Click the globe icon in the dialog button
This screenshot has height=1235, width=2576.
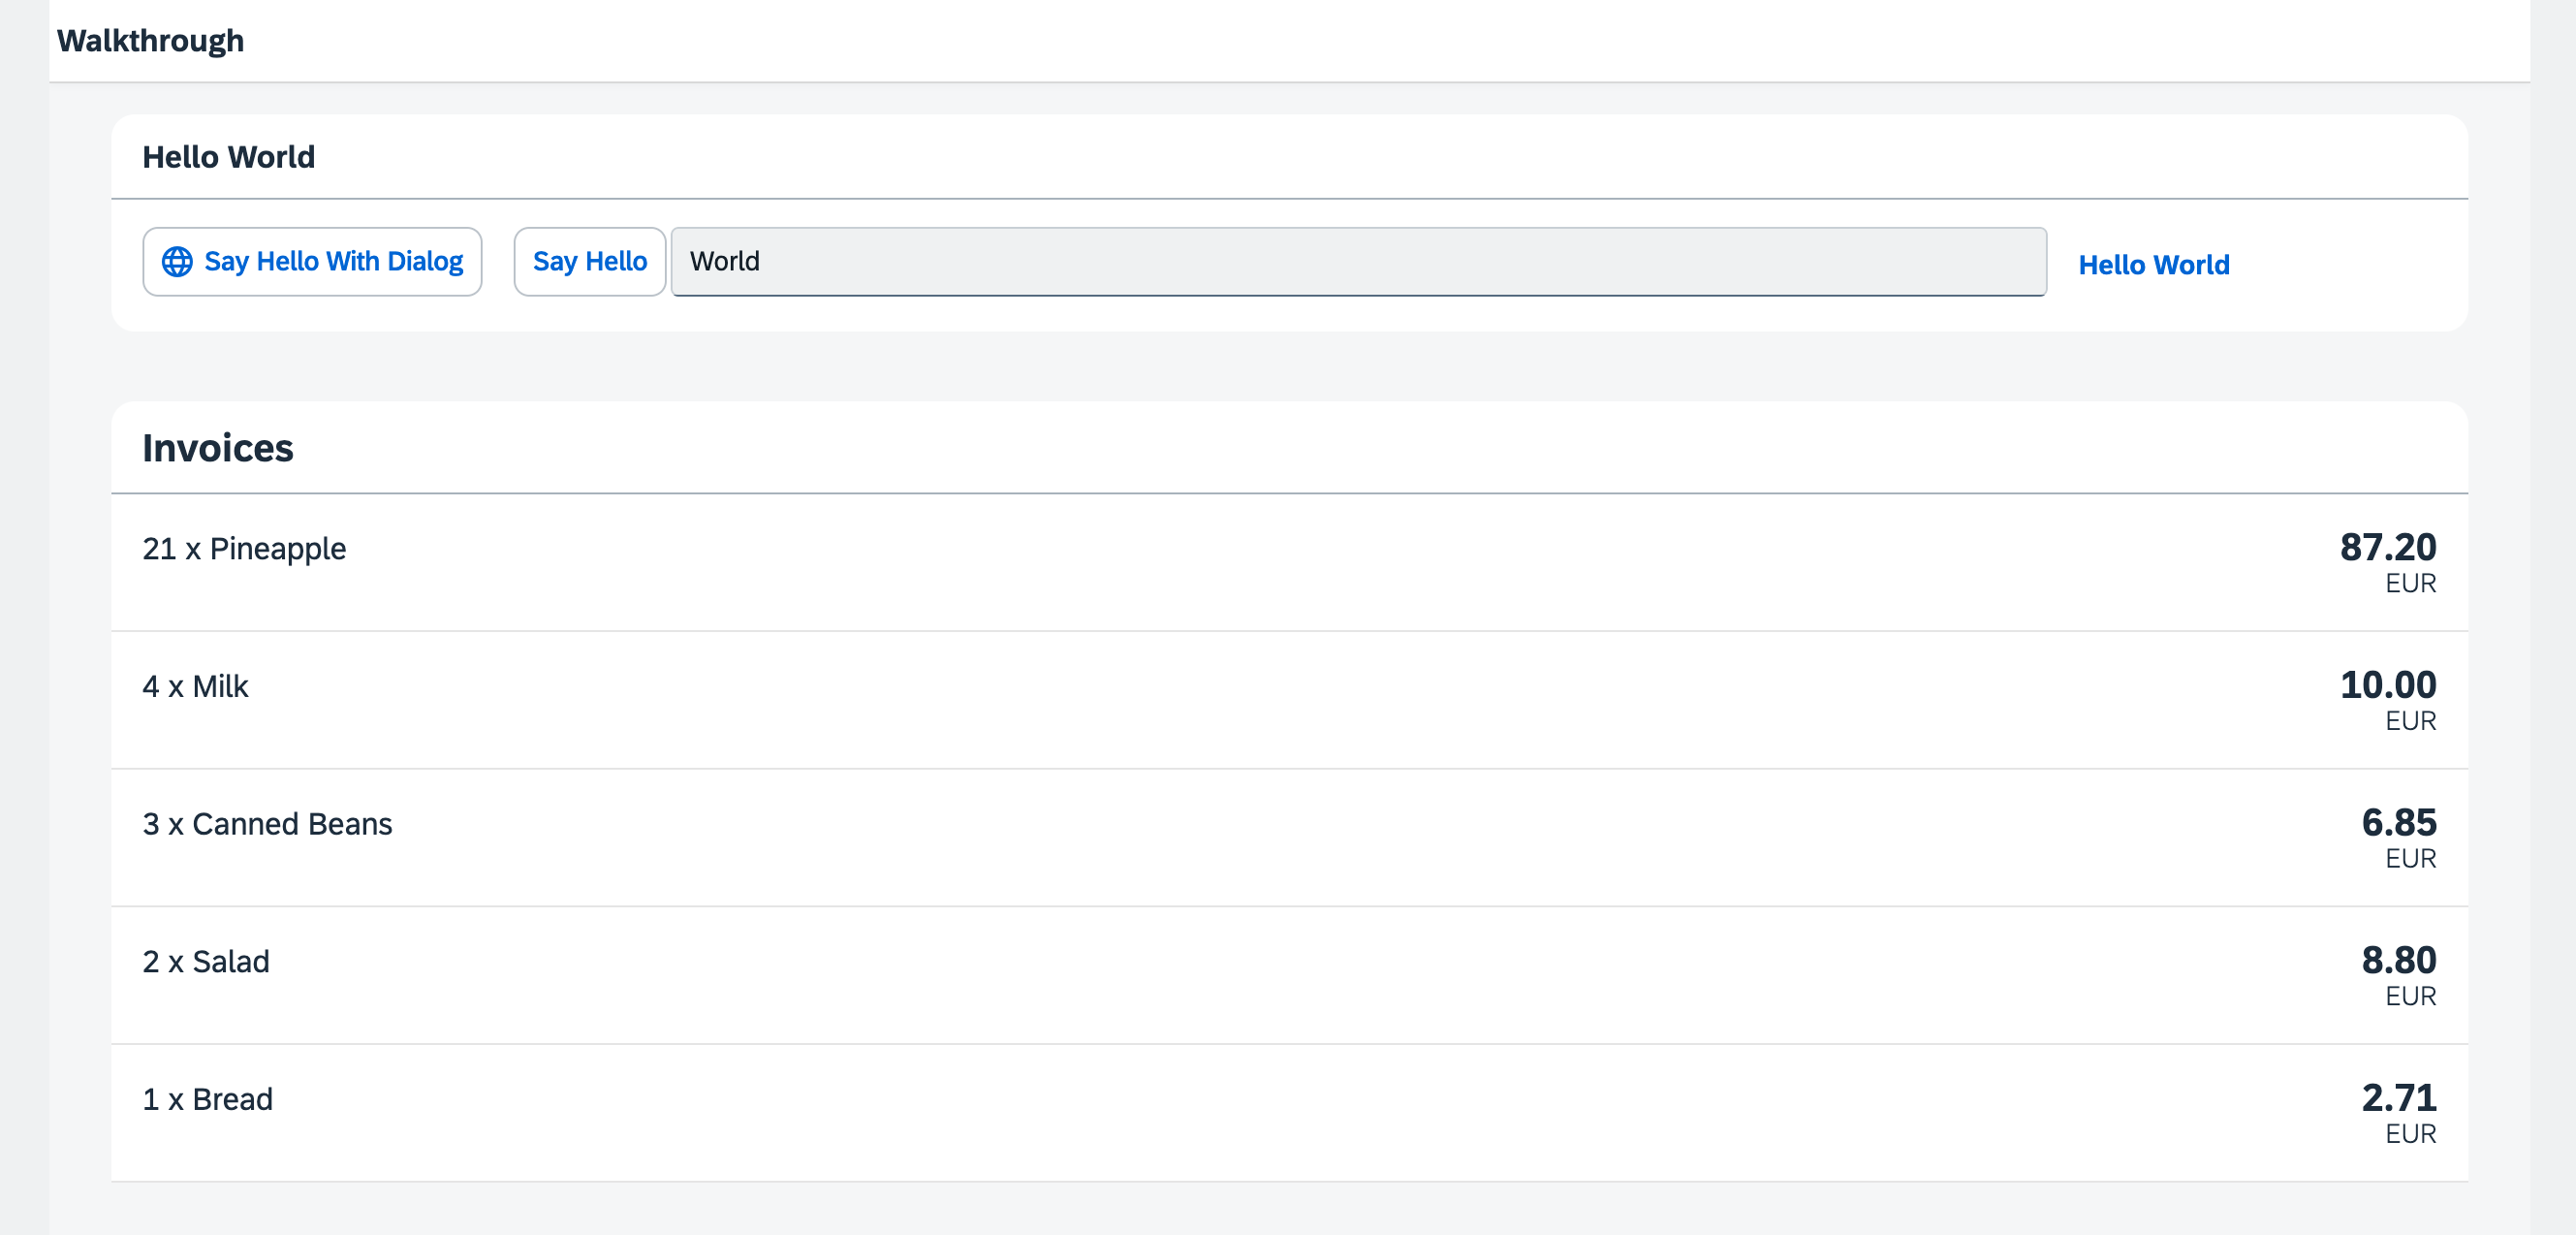click(177, 261)
